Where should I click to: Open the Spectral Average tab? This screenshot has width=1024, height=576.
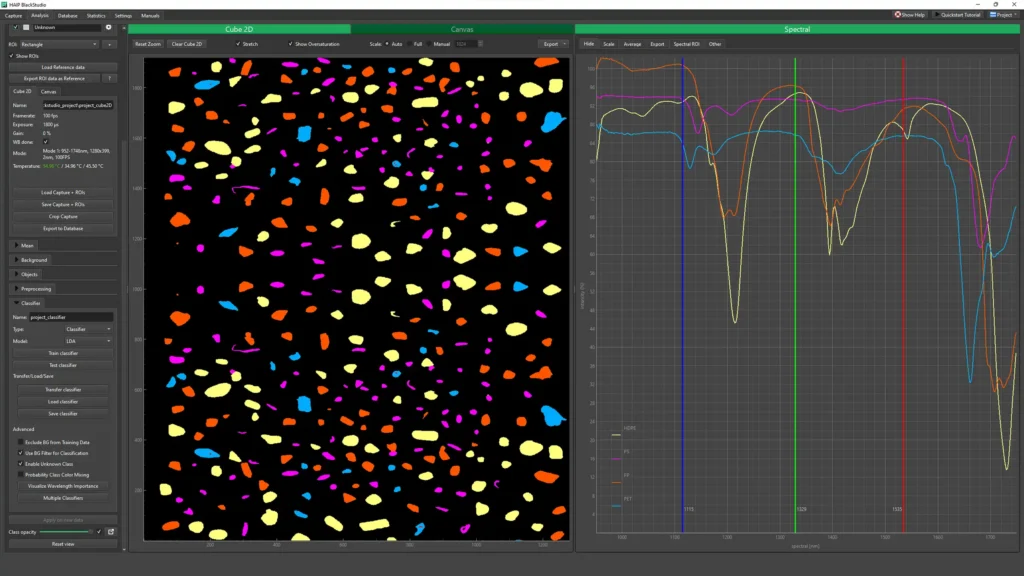click(632, 44)
